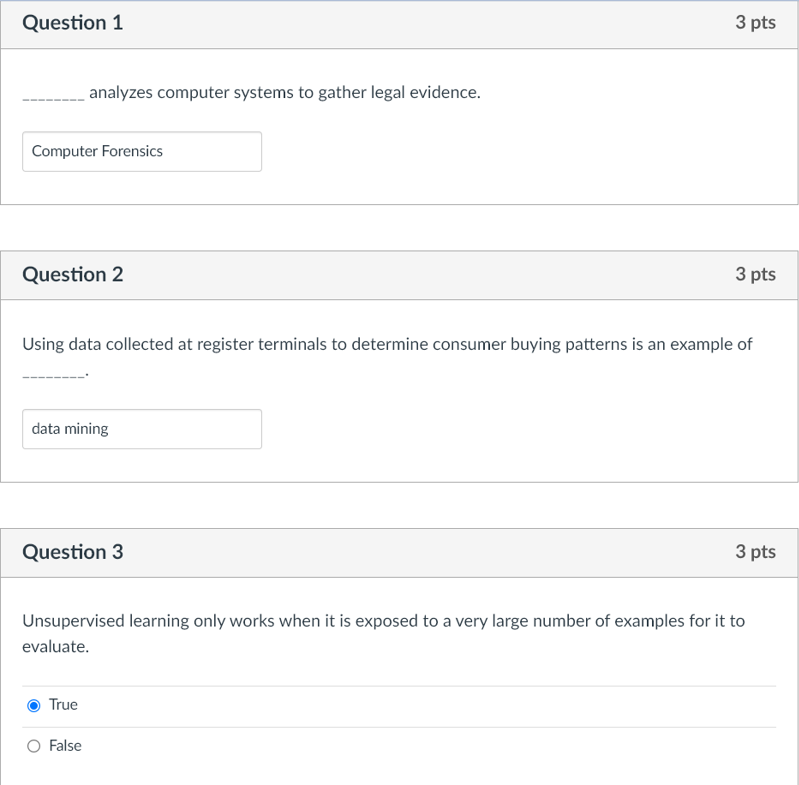
Task: Click the Question 3 heading
Action: (72, 551)
